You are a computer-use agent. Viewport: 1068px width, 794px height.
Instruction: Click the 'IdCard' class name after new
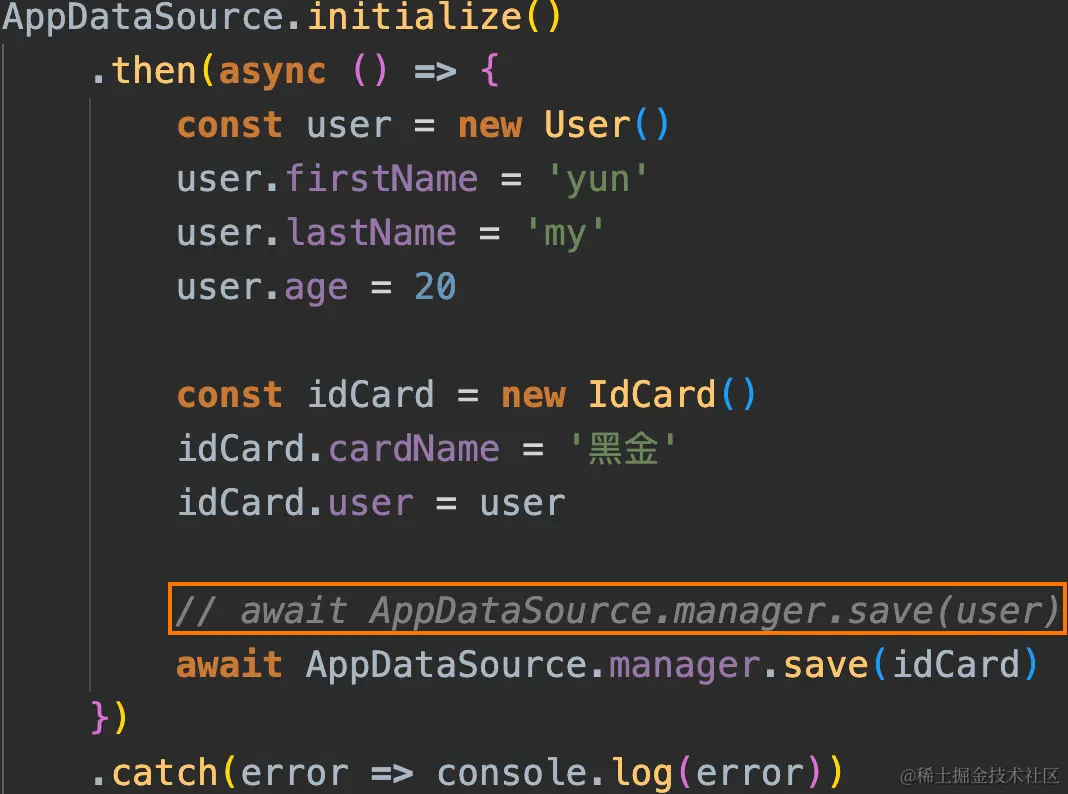pos(652,395)
